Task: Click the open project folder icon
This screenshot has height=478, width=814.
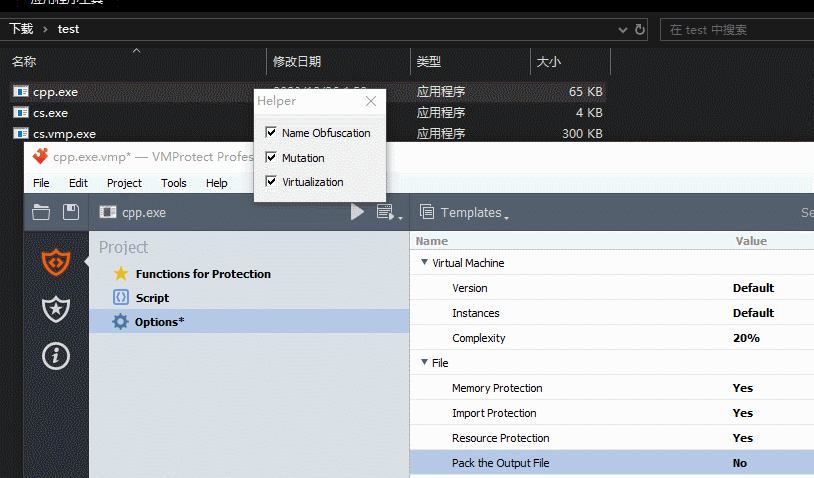Action: 41,212
